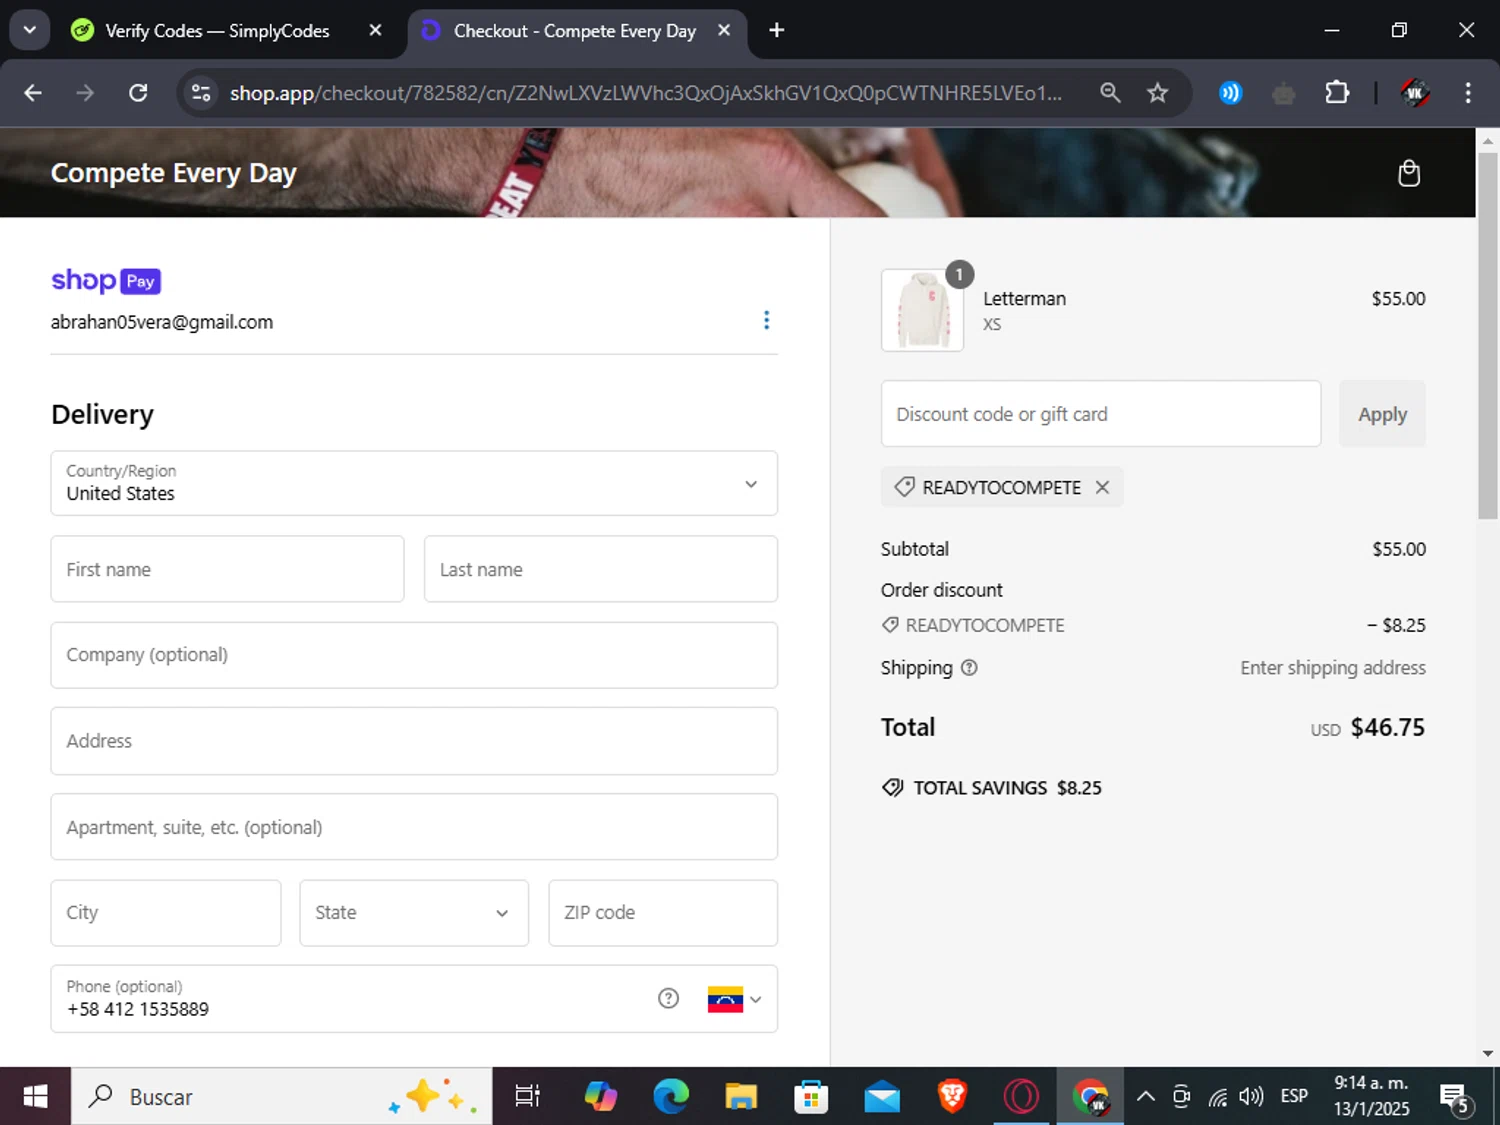
Task: Close the Checkout tab
Action: click(x=724, y=31)
